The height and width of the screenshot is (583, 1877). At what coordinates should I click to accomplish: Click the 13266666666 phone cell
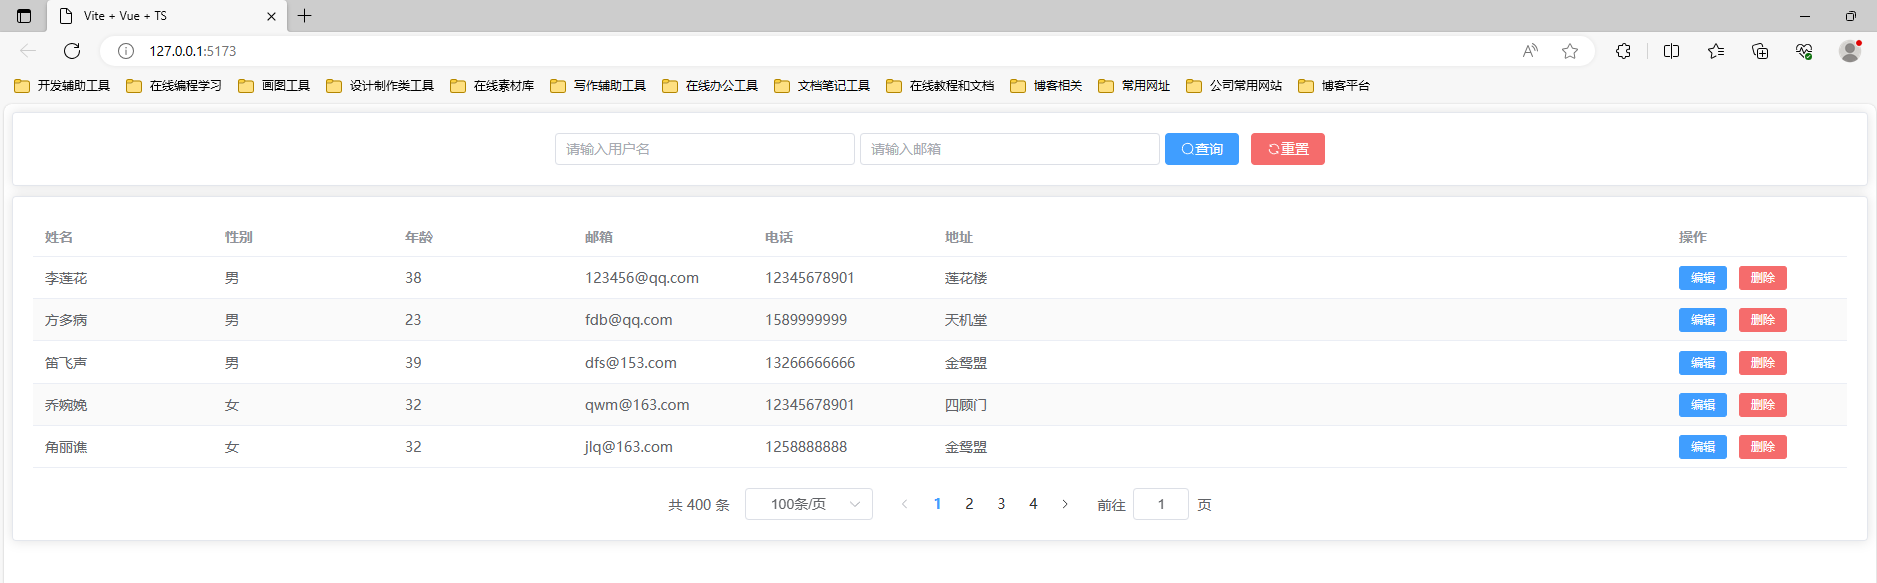(x=810, y=363)
